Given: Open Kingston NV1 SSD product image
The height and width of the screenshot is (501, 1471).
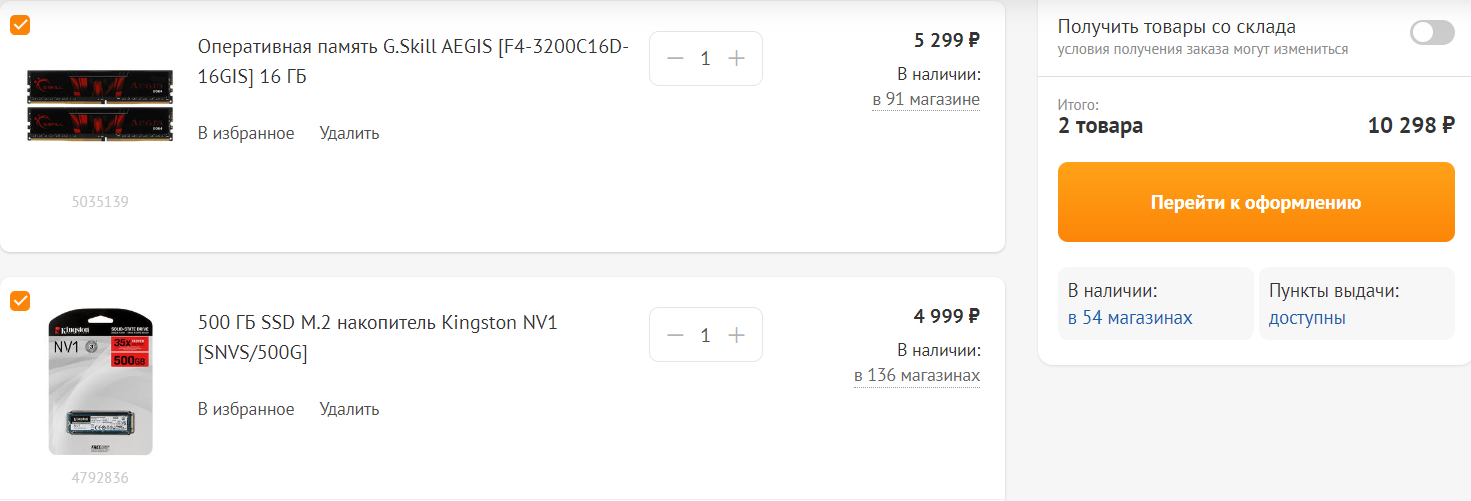Looking at the screenshot, I should 100,381.
